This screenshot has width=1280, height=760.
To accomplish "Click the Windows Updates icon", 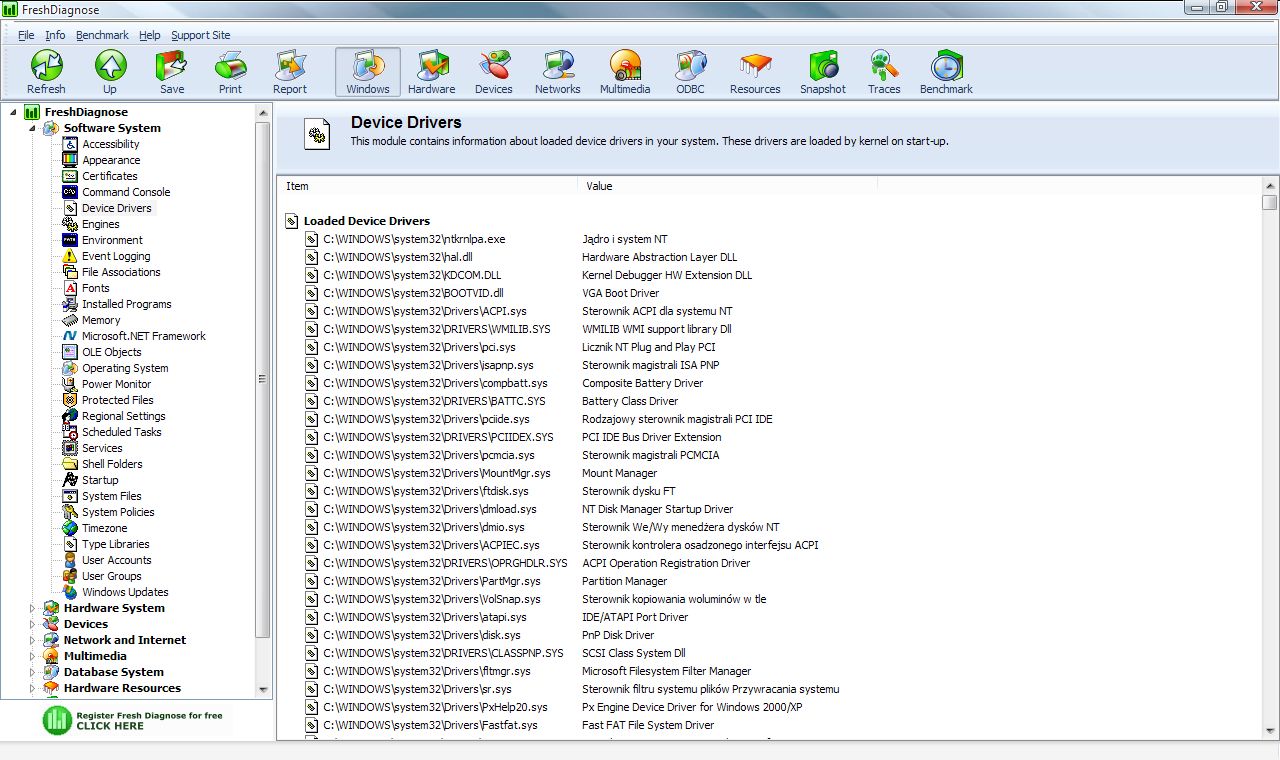I will 70,592.
